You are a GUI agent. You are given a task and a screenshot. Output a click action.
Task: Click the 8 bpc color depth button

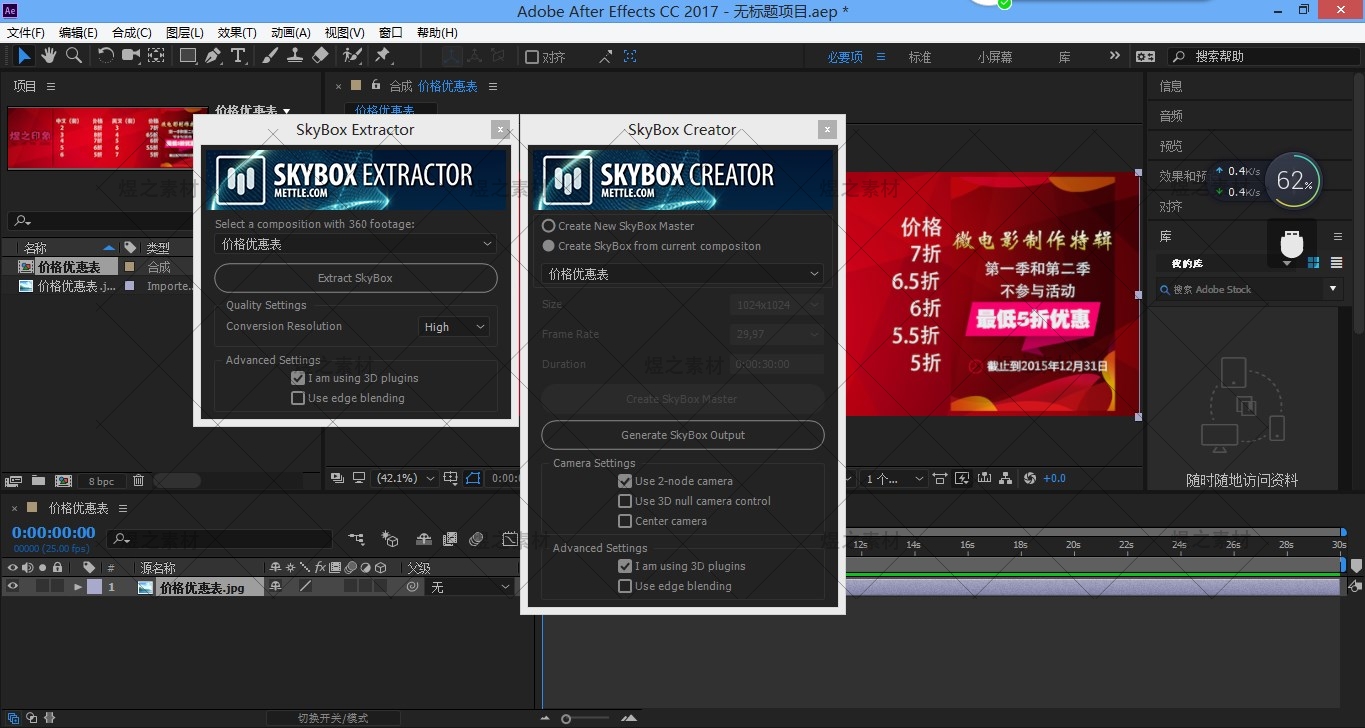pos(101,481)
